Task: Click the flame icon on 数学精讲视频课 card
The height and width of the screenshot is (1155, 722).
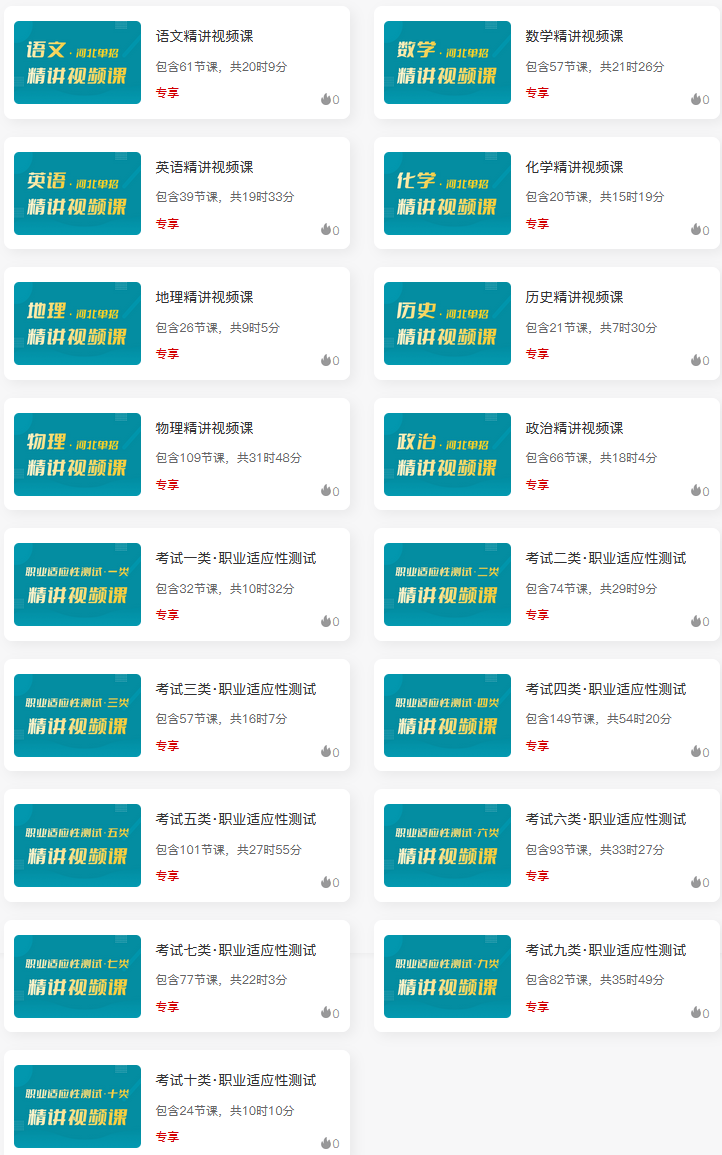Action: click(x=695, y=99)
